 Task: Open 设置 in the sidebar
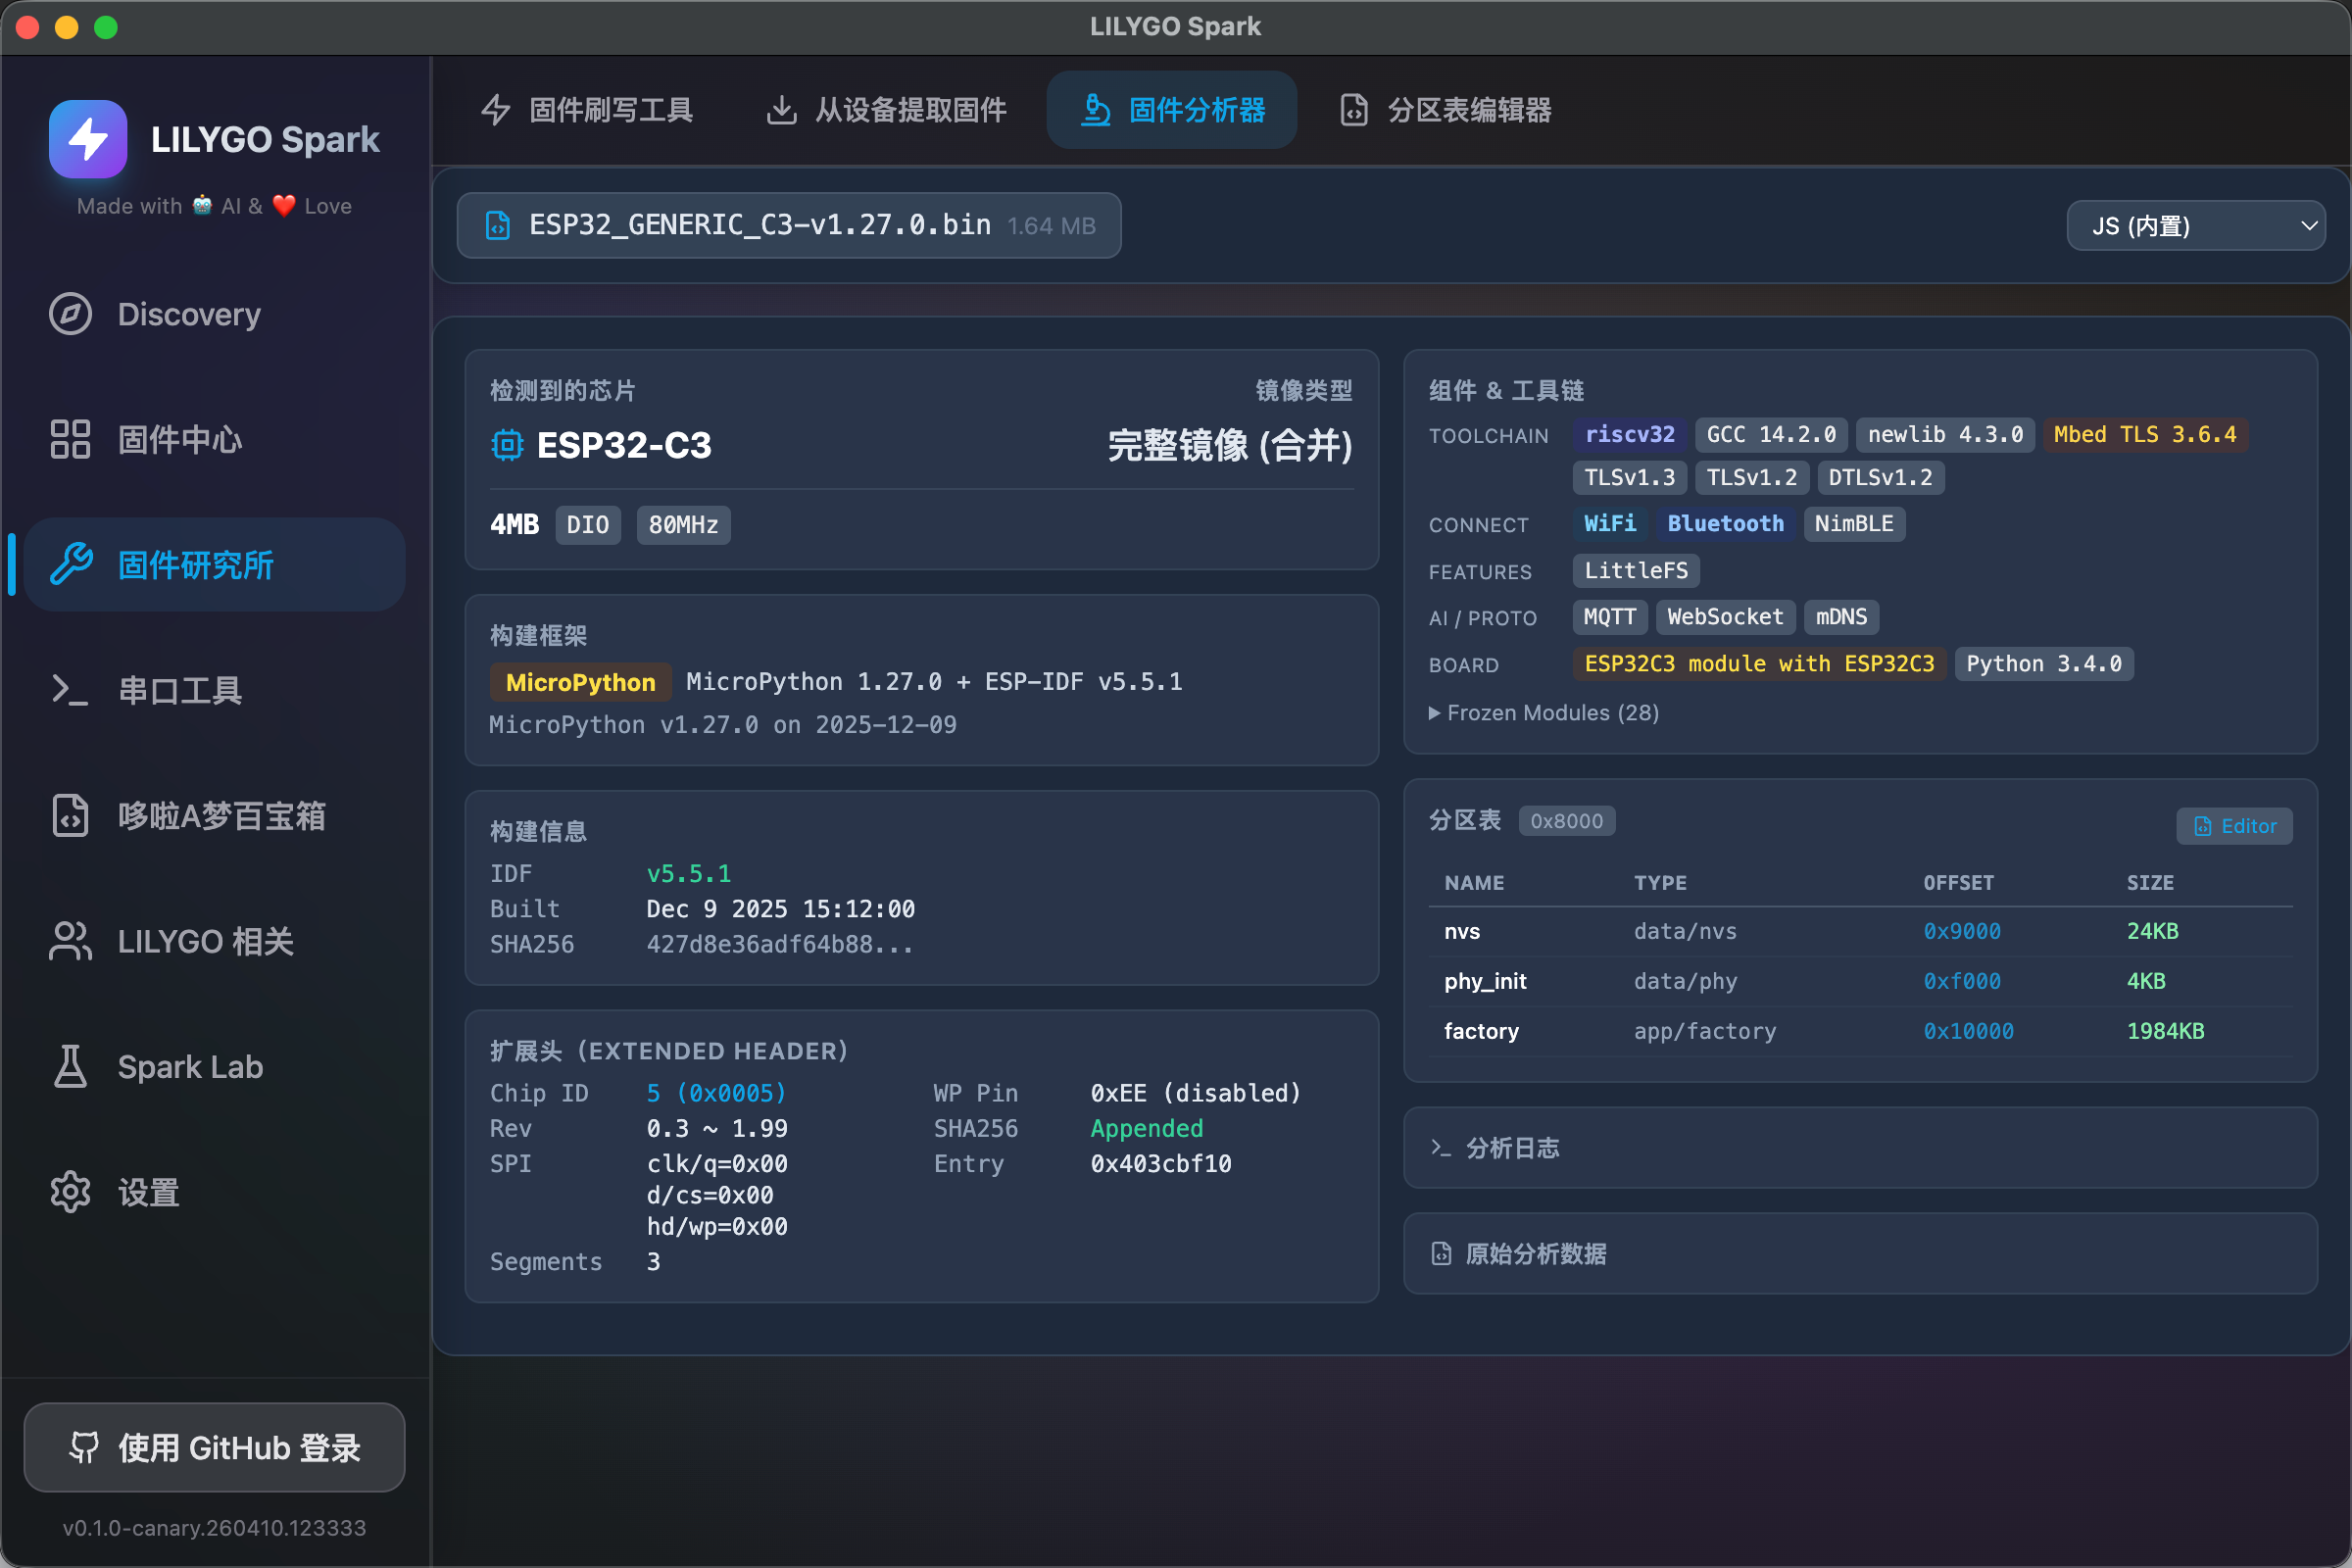[x=215, y=1192]
